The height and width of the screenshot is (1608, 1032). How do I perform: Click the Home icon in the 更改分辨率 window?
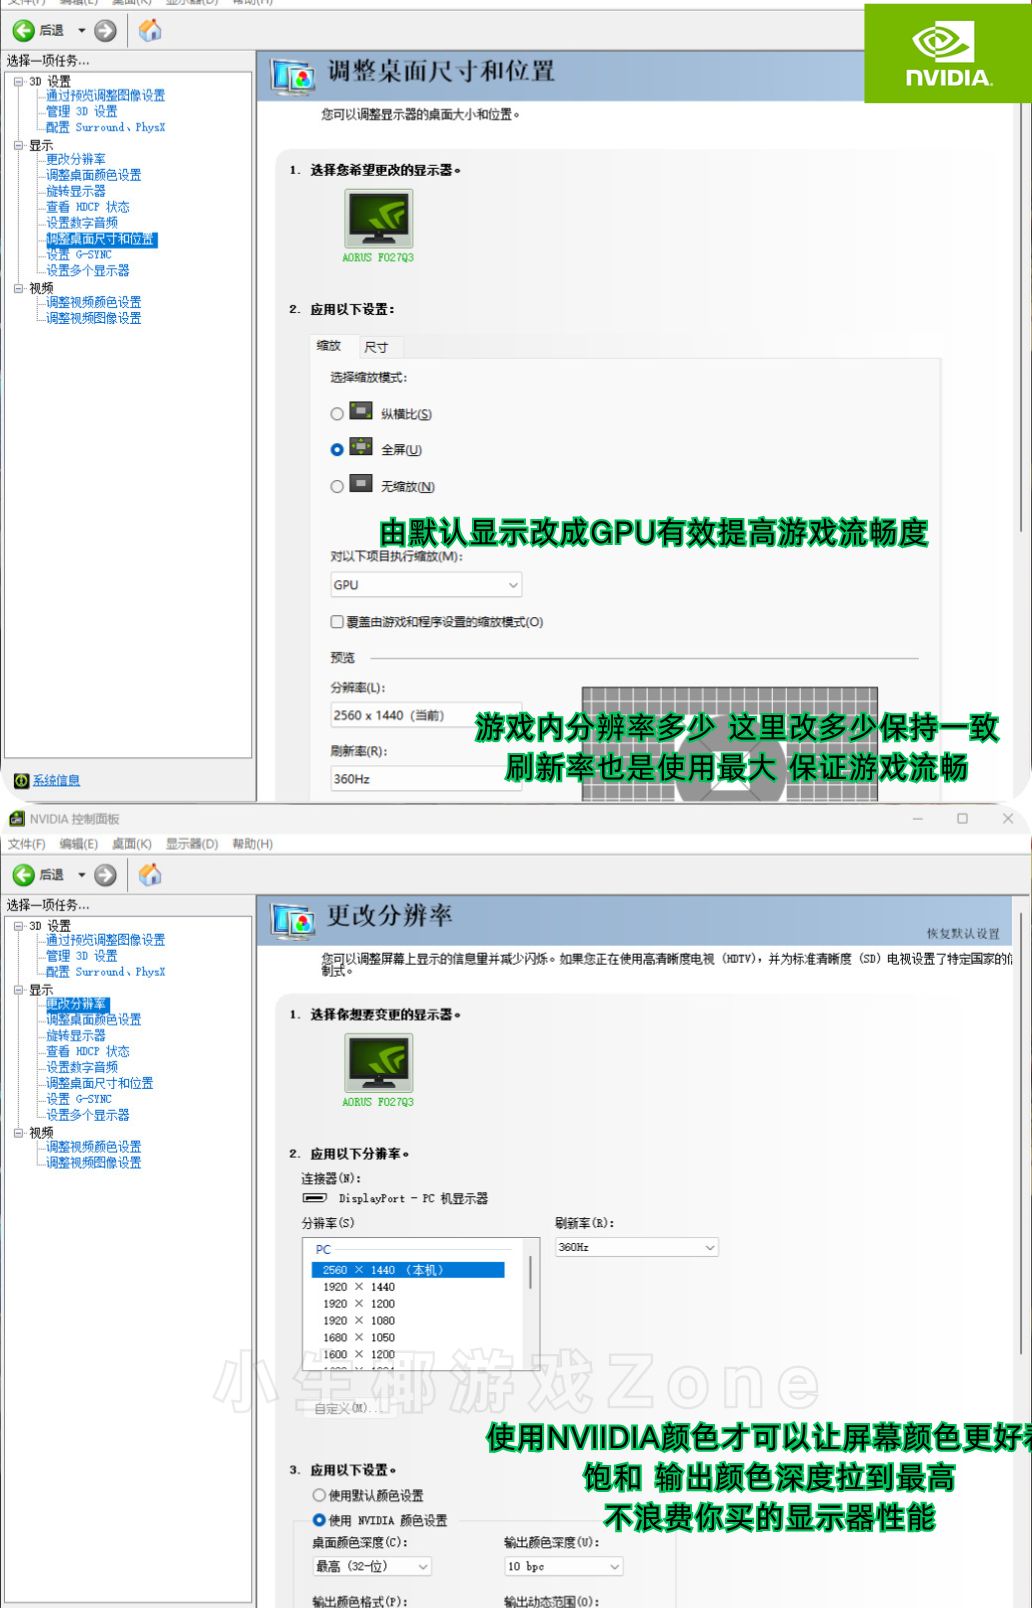click(150, 875)
